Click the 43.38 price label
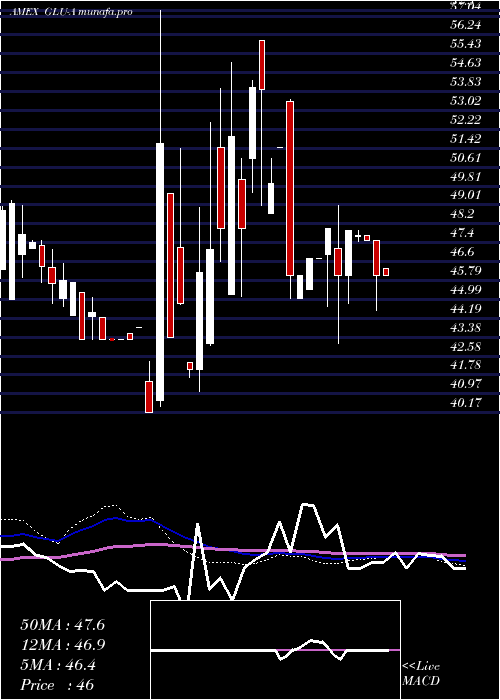This screenshot has width=500, height=700. [x=465, y=328]
